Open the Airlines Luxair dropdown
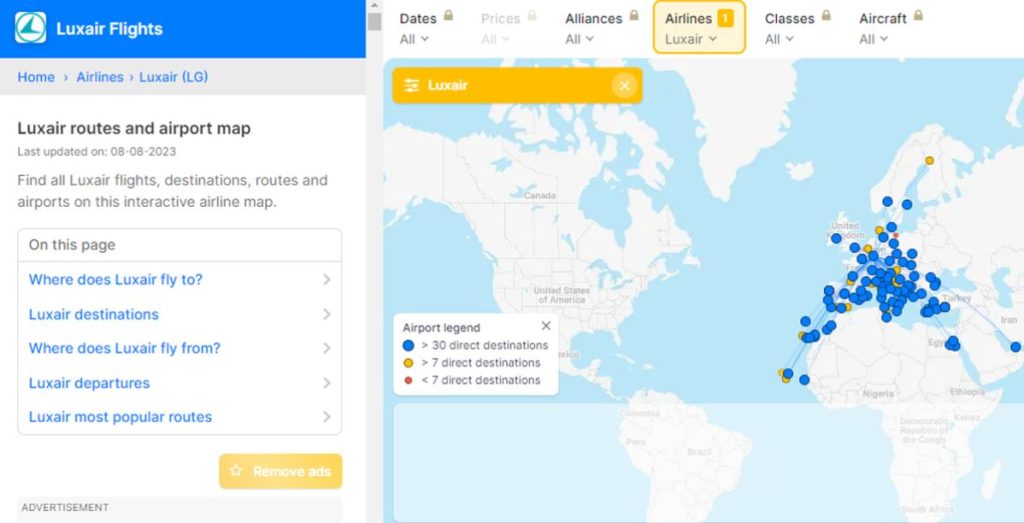This screenshot has height=523, width=1024. pyautogui.click(x=691, y=39)
